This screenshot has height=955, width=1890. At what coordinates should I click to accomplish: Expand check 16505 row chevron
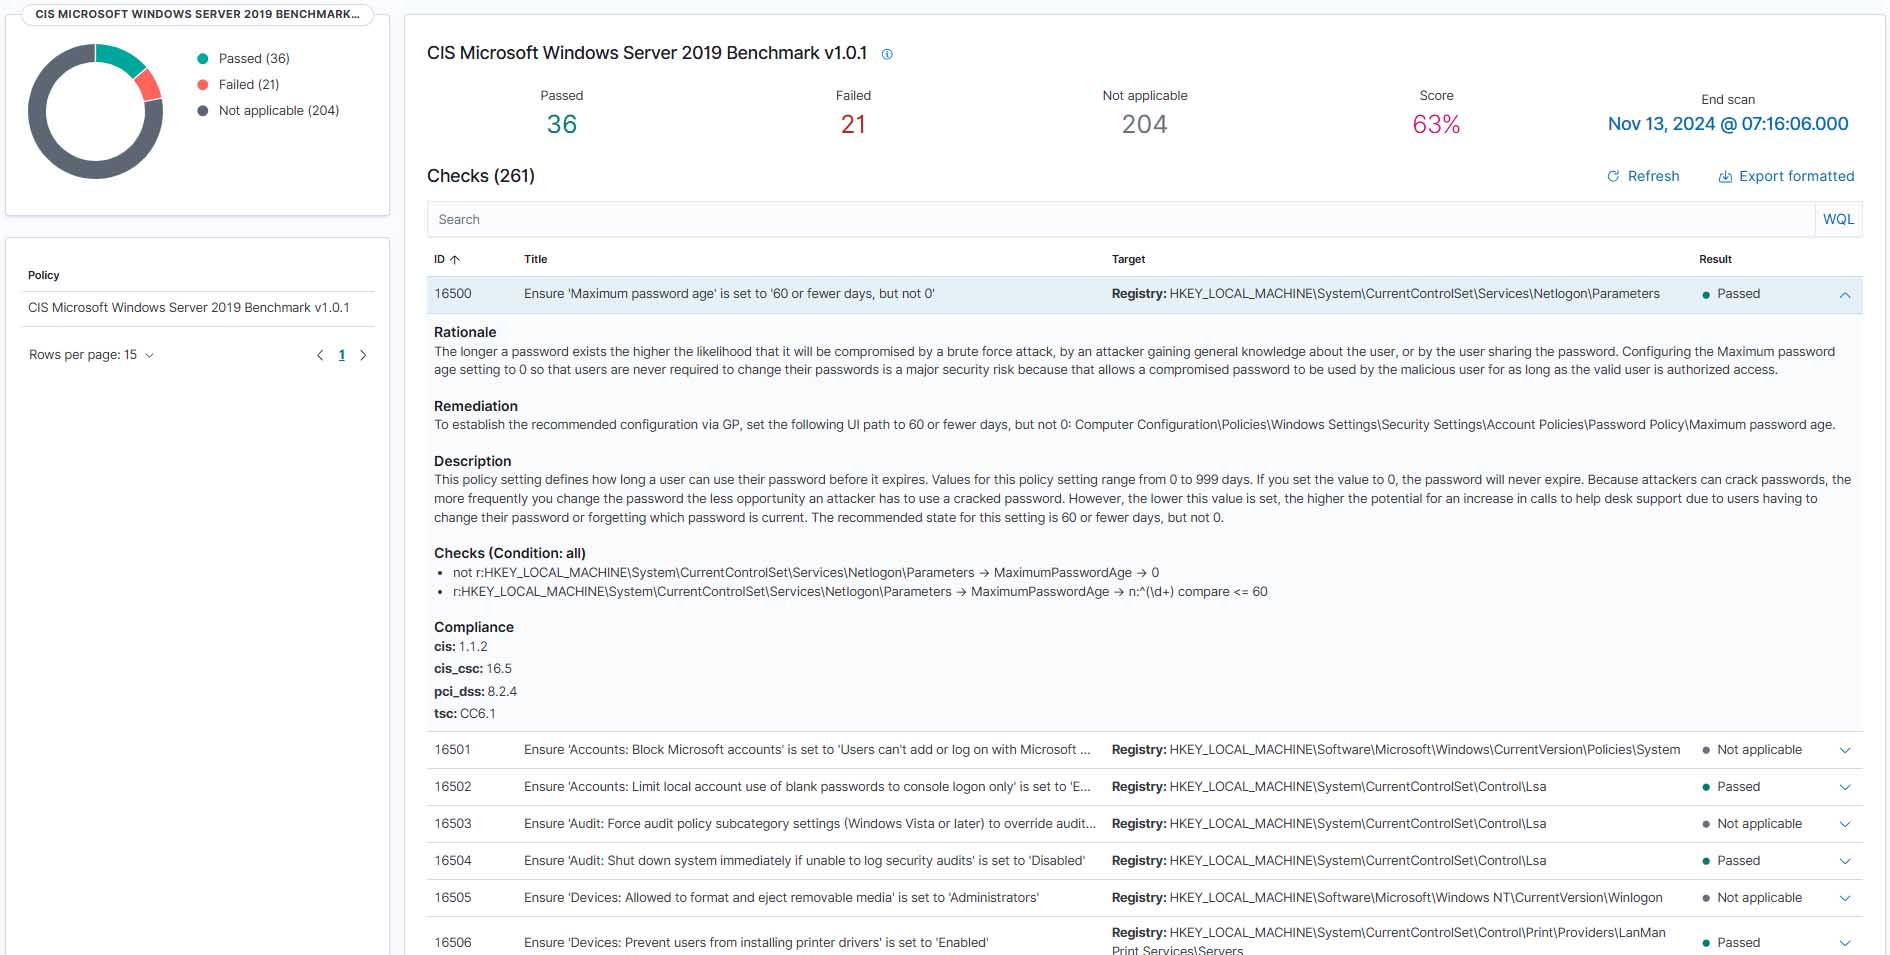pyautogui.click(x=1845, y=898)
